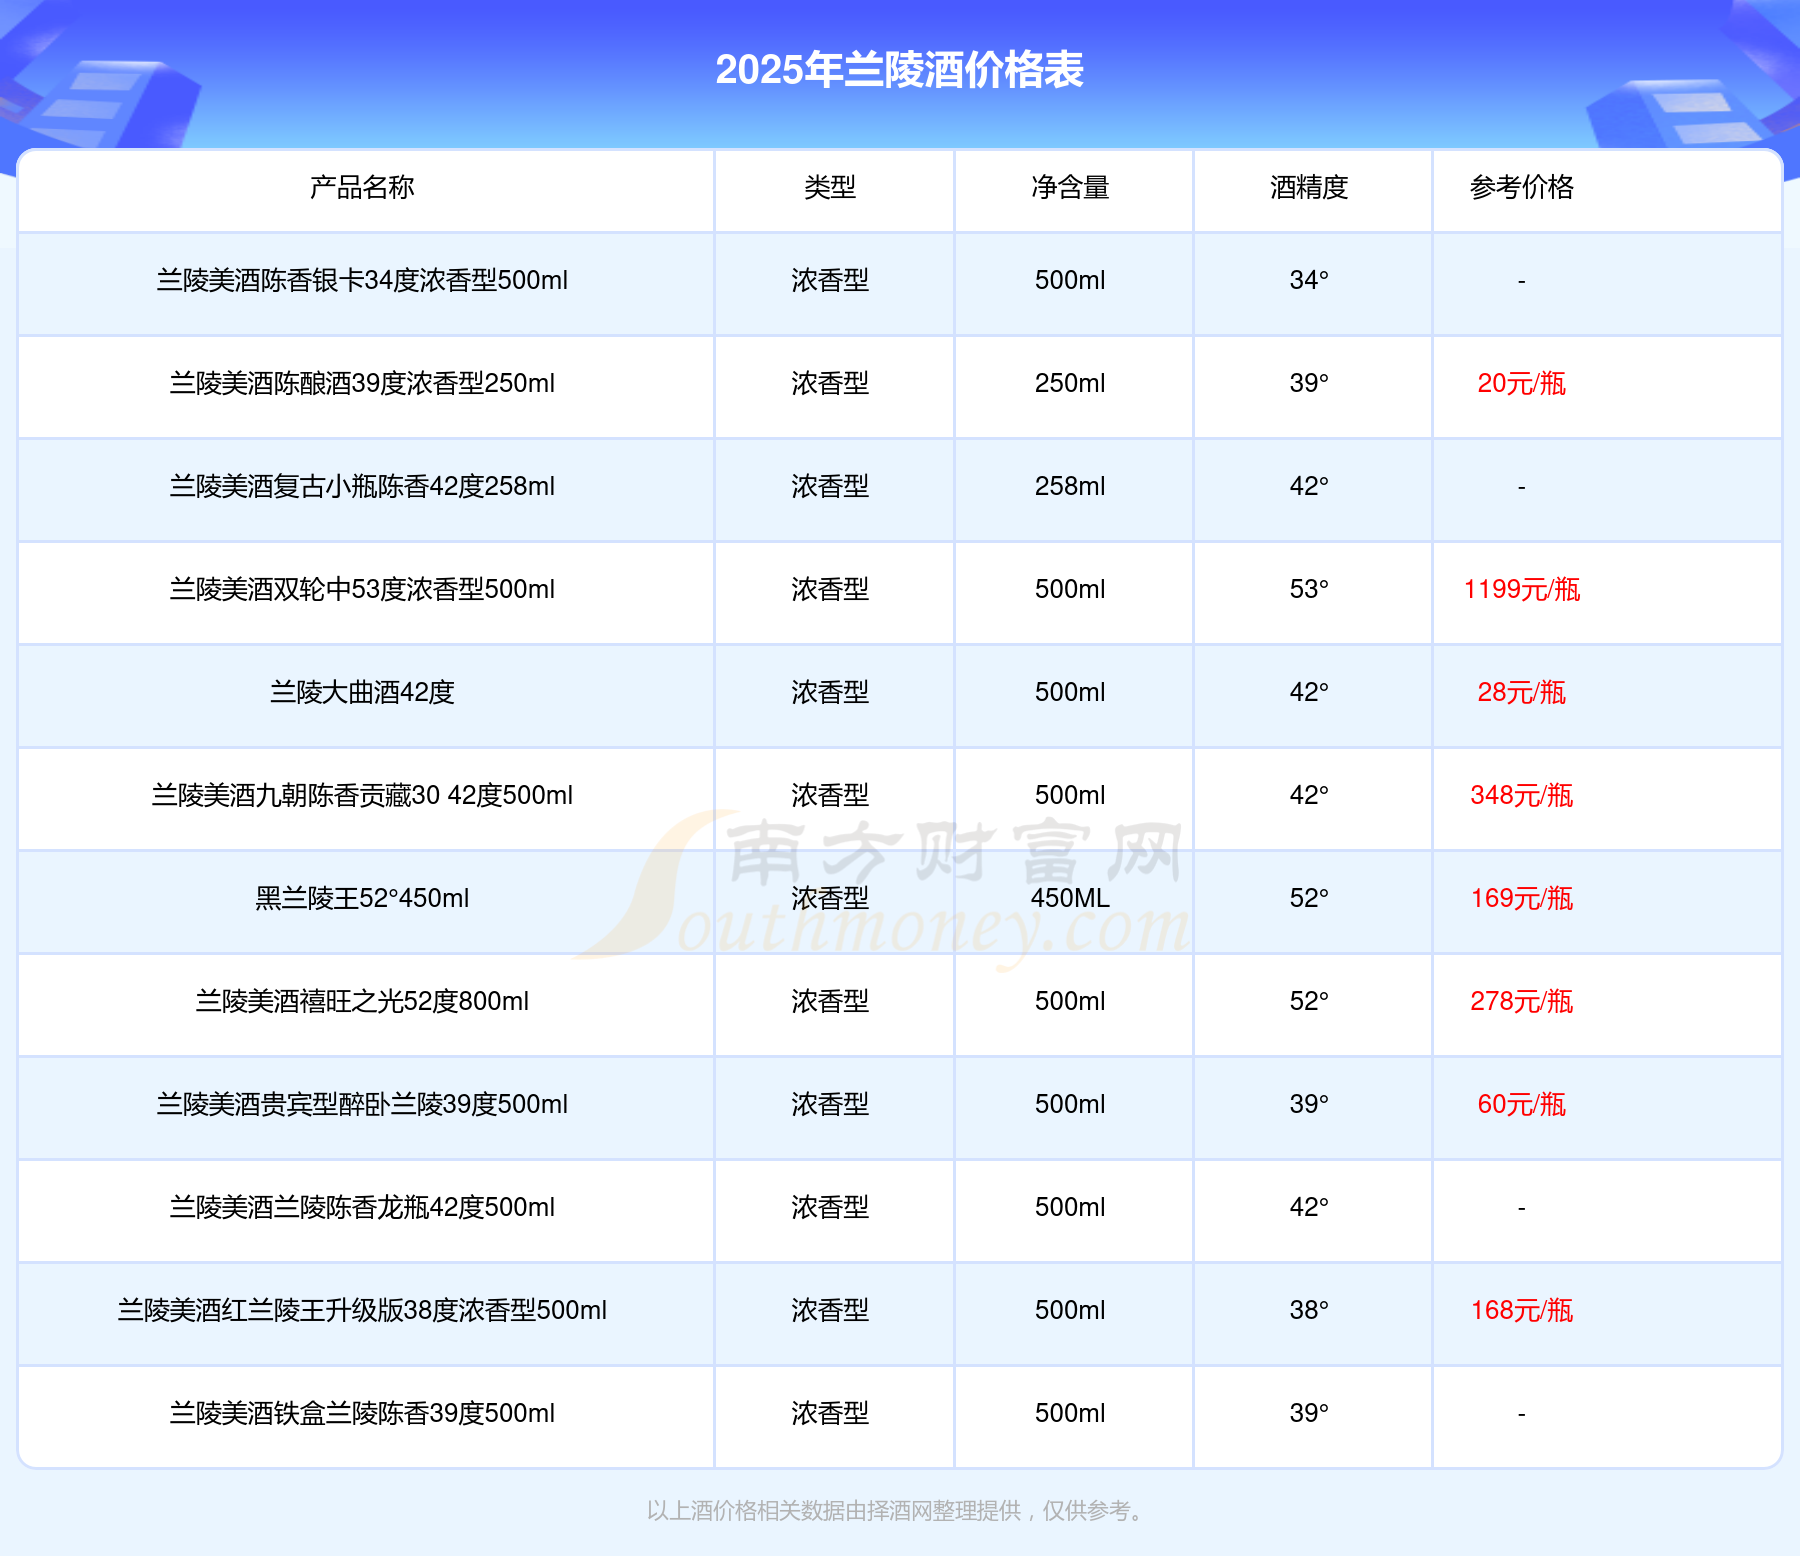Click 42° in the 龙瓶 row
Screen dimensions: 1800x1560
click(x=1309, y=1207)
